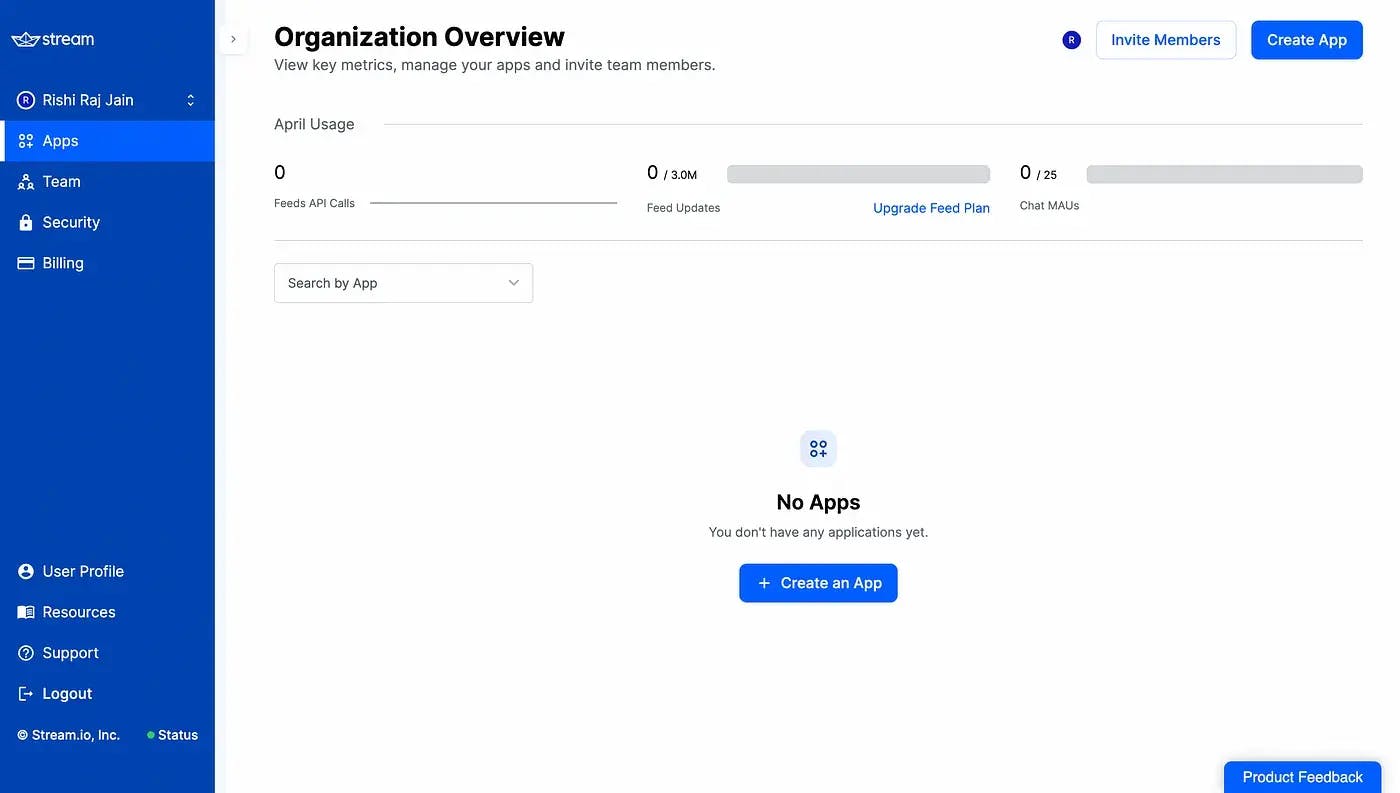Click the User Profile avatar icon
The height and width of the screenshot is (793, 1400).
pyautogui.click(x=26, y=572)
